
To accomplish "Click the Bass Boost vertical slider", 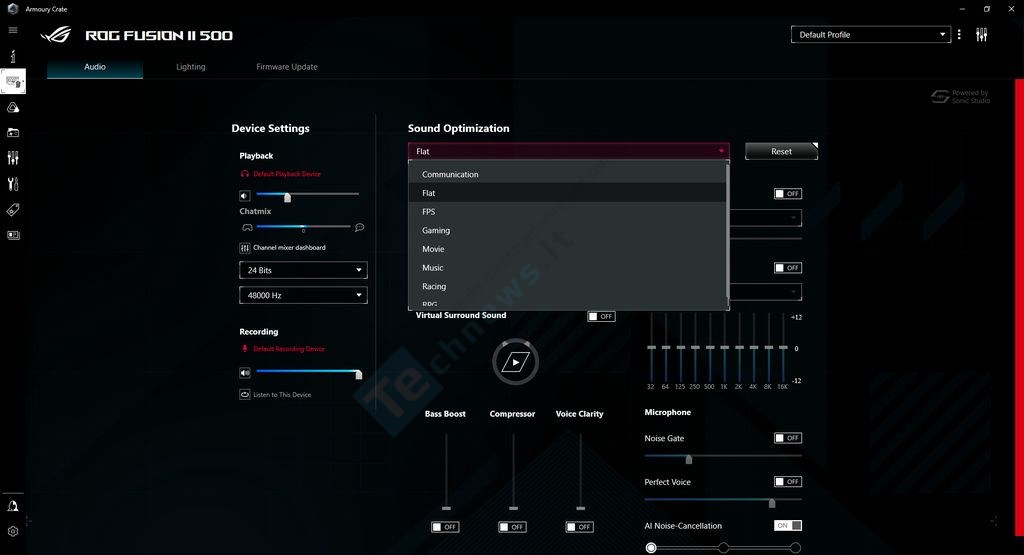I will click(446, 472).
